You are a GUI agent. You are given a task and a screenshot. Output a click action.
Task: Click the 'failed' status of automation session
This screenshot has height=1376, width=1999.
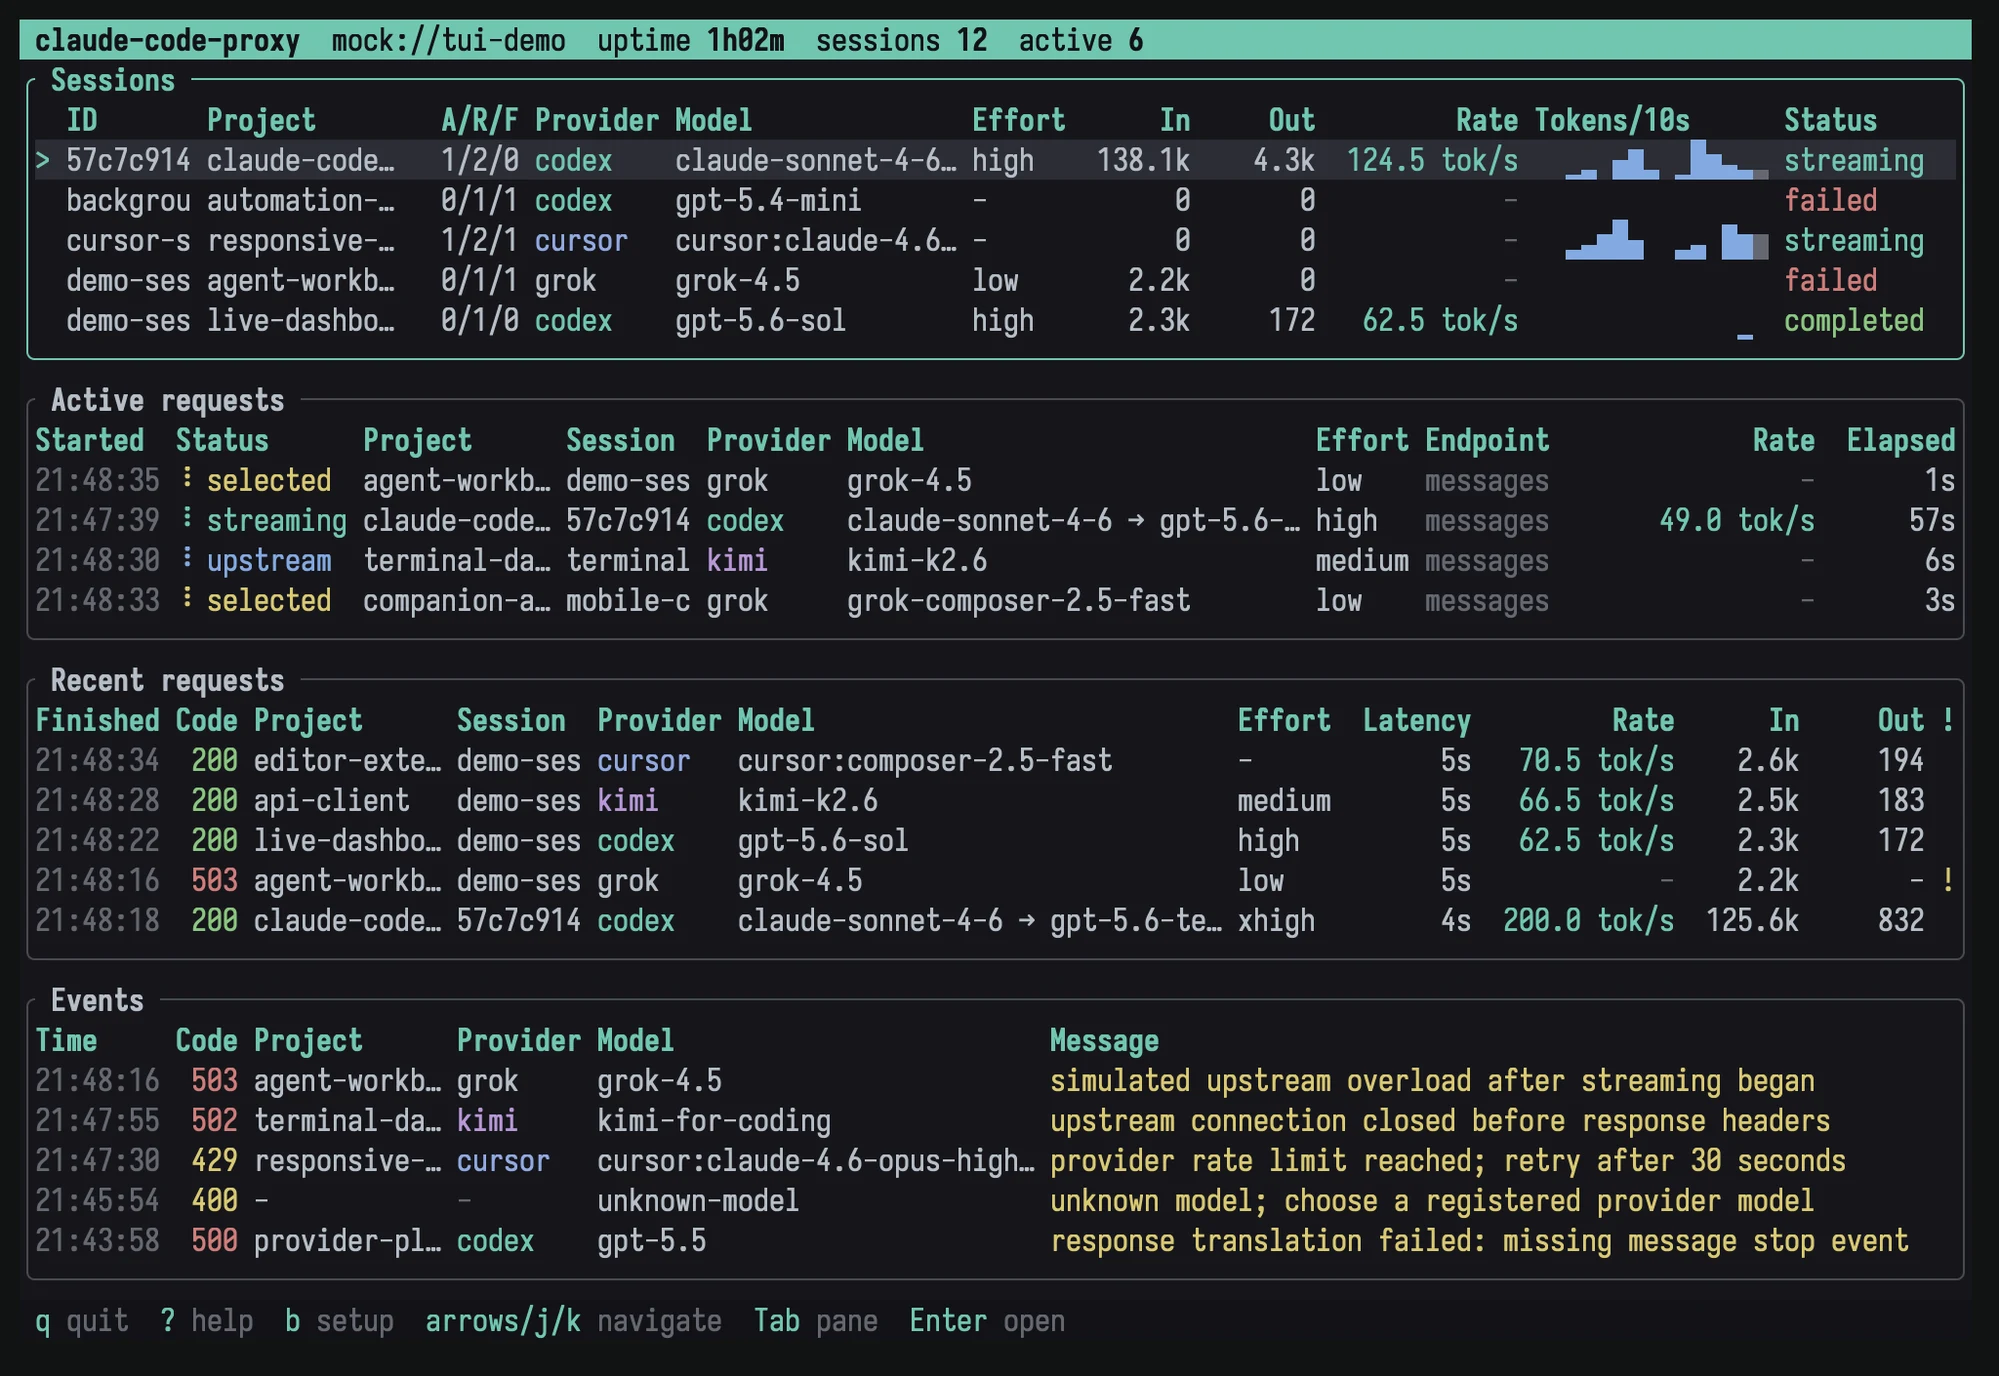point(1831,201)
